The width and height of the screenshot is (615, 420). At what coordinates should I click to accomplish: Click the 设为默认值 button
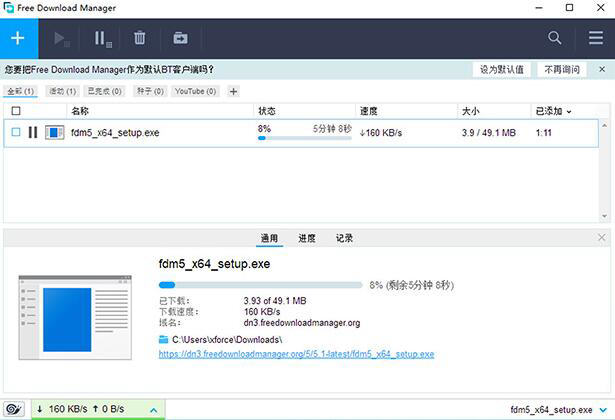coord(502,70)
